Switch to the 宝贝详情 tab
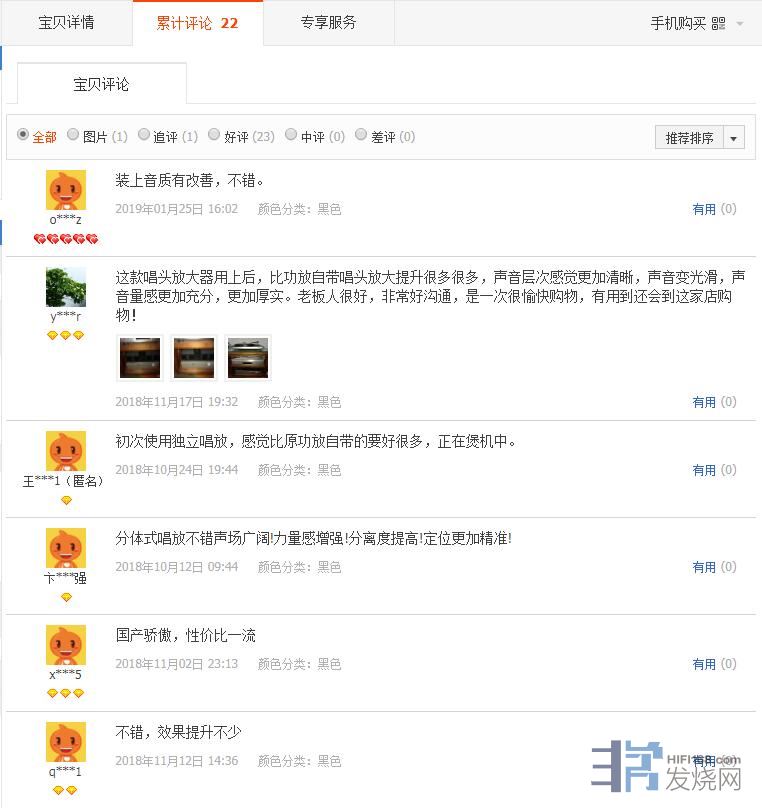 (66, 23)
